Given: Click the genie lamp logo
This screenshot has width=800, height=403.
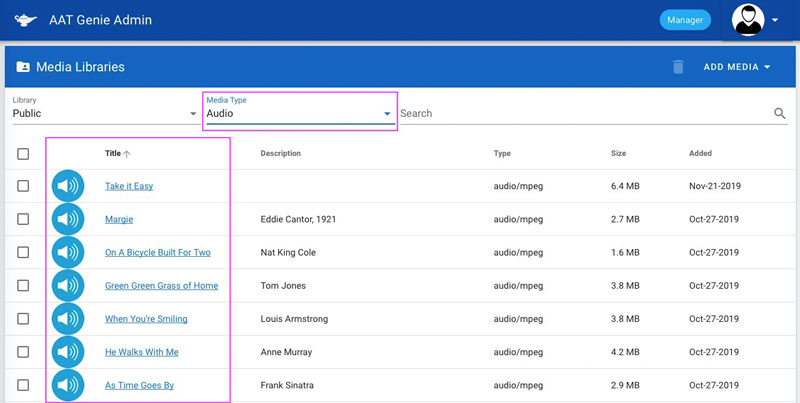Looking at the screenshot, I should click(x=26, y=20).
